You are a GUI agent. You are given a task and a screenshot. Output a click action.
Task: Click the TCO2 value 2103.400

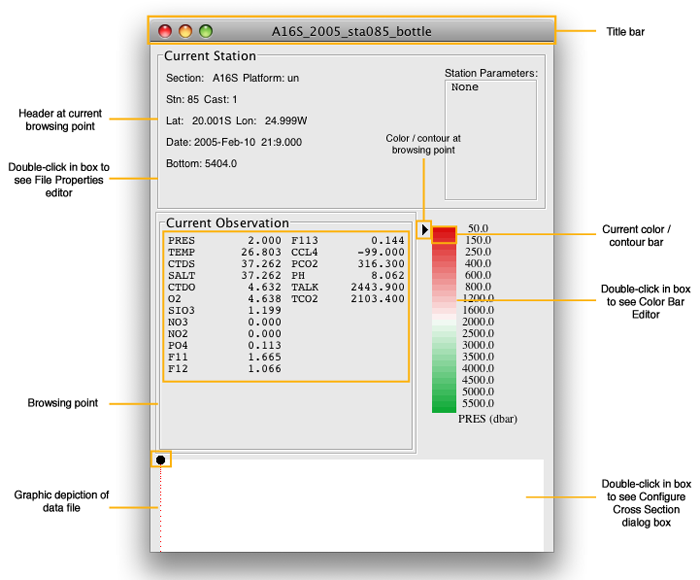click(377, 298)
